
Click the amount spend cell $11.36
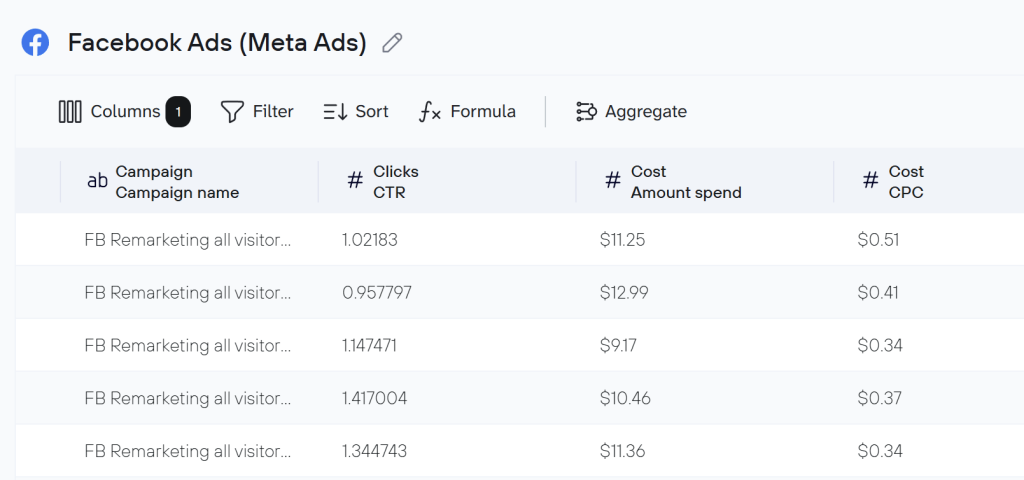[x=622, y=451]
